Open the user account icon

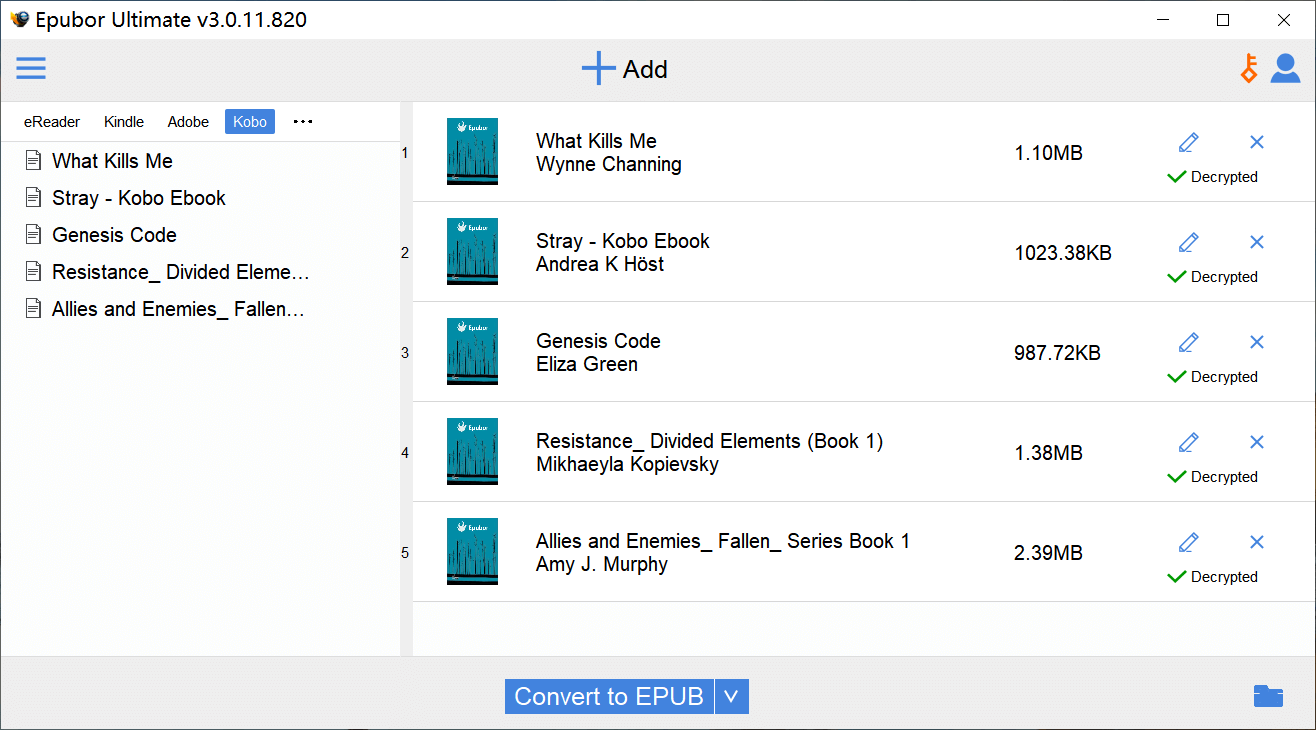[1285, 68]
